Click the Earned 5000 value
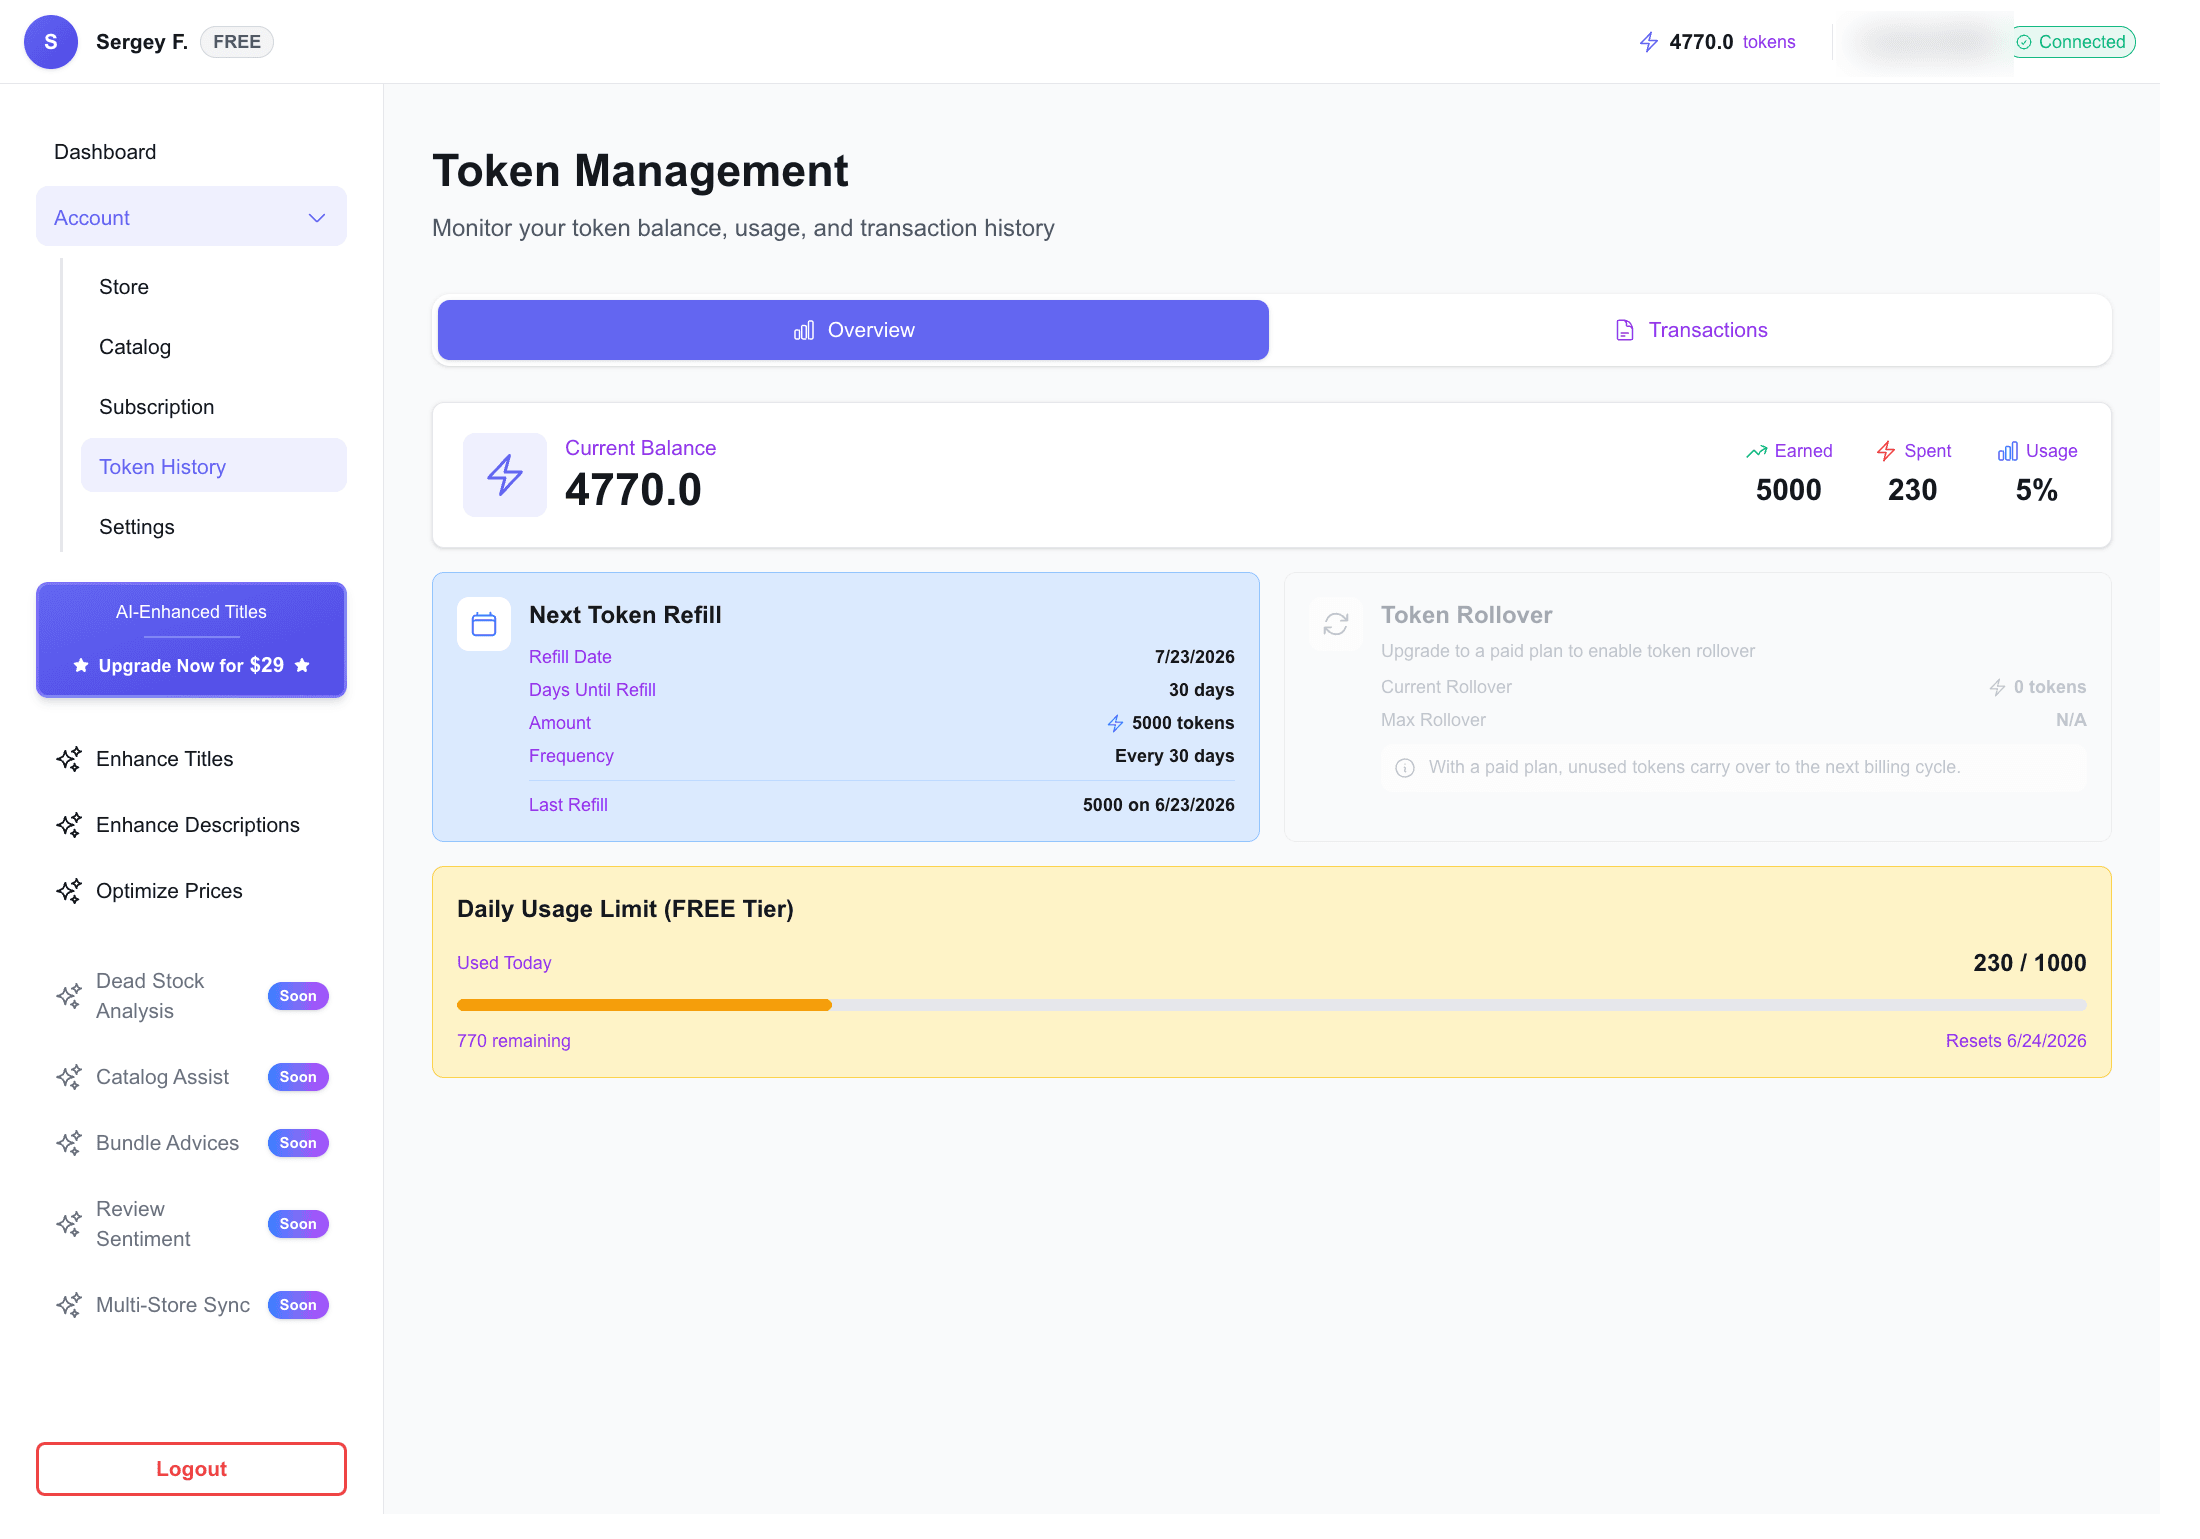This screenshot has height=1539, width=2200. (x=1788, y=490)
